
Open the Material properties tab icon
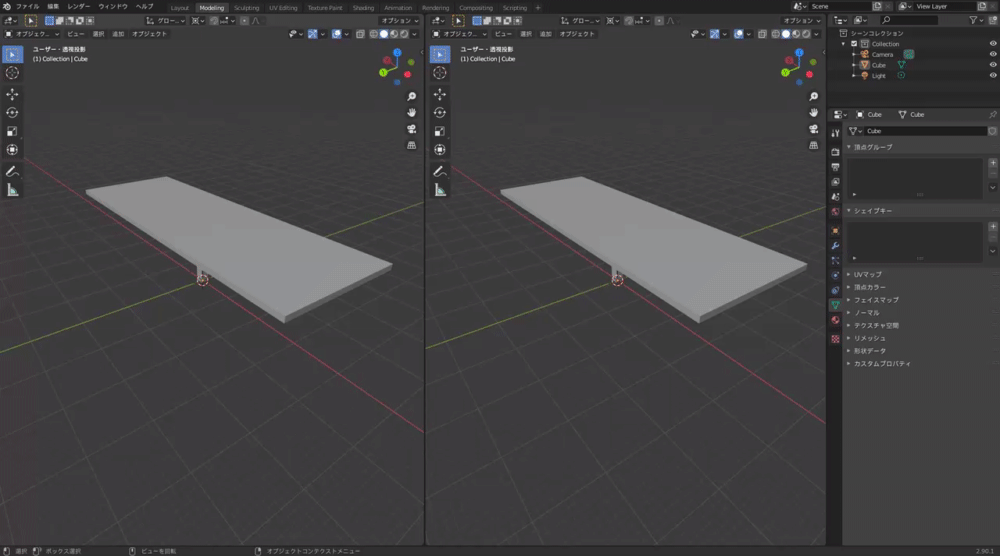click(x=835, y=320)
